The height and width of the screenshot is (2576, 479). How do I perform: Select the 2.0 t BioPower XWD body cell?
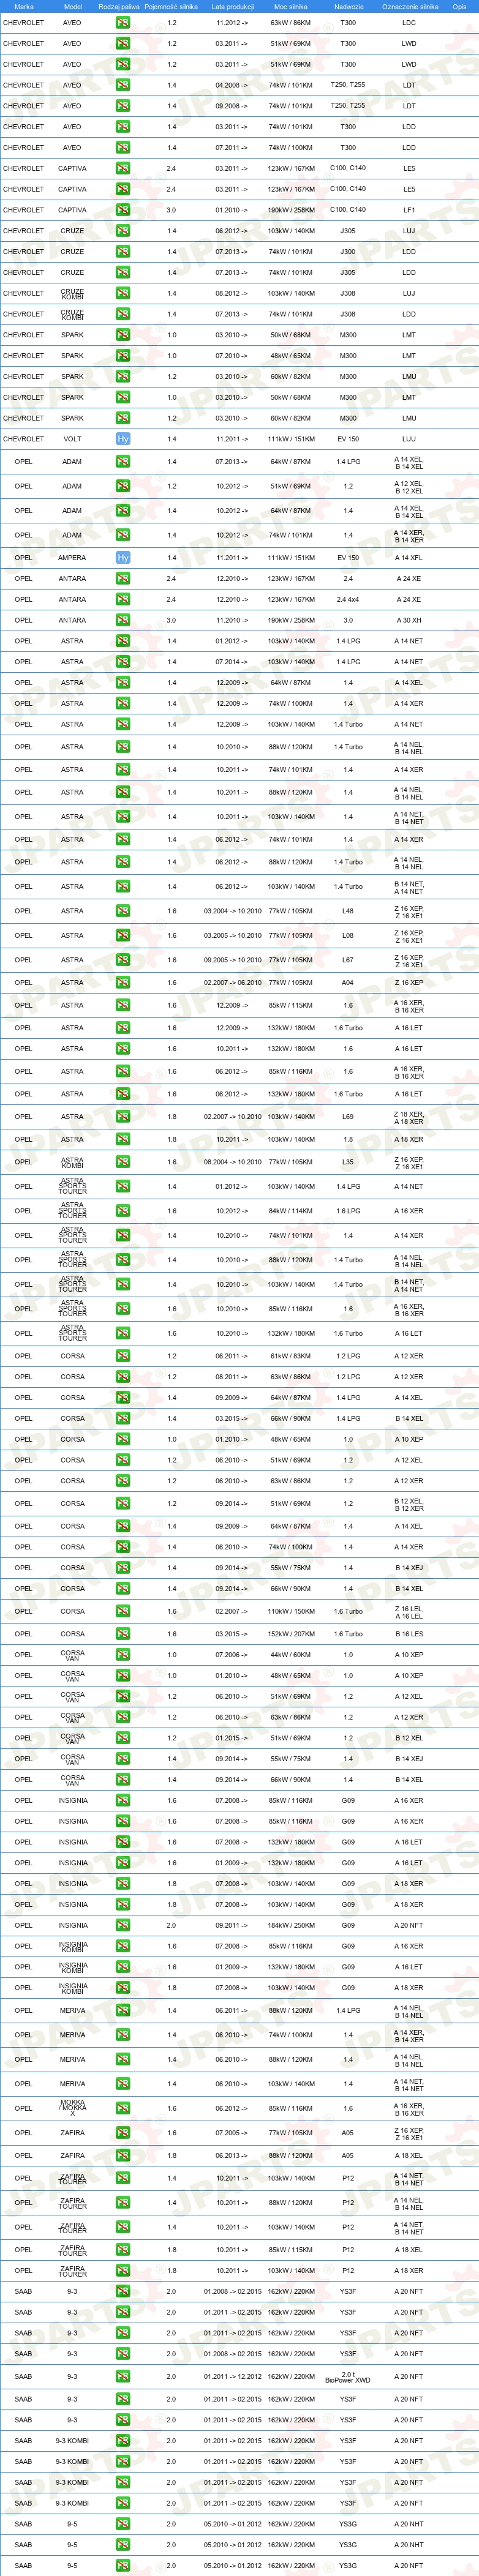coord(348,2377)
